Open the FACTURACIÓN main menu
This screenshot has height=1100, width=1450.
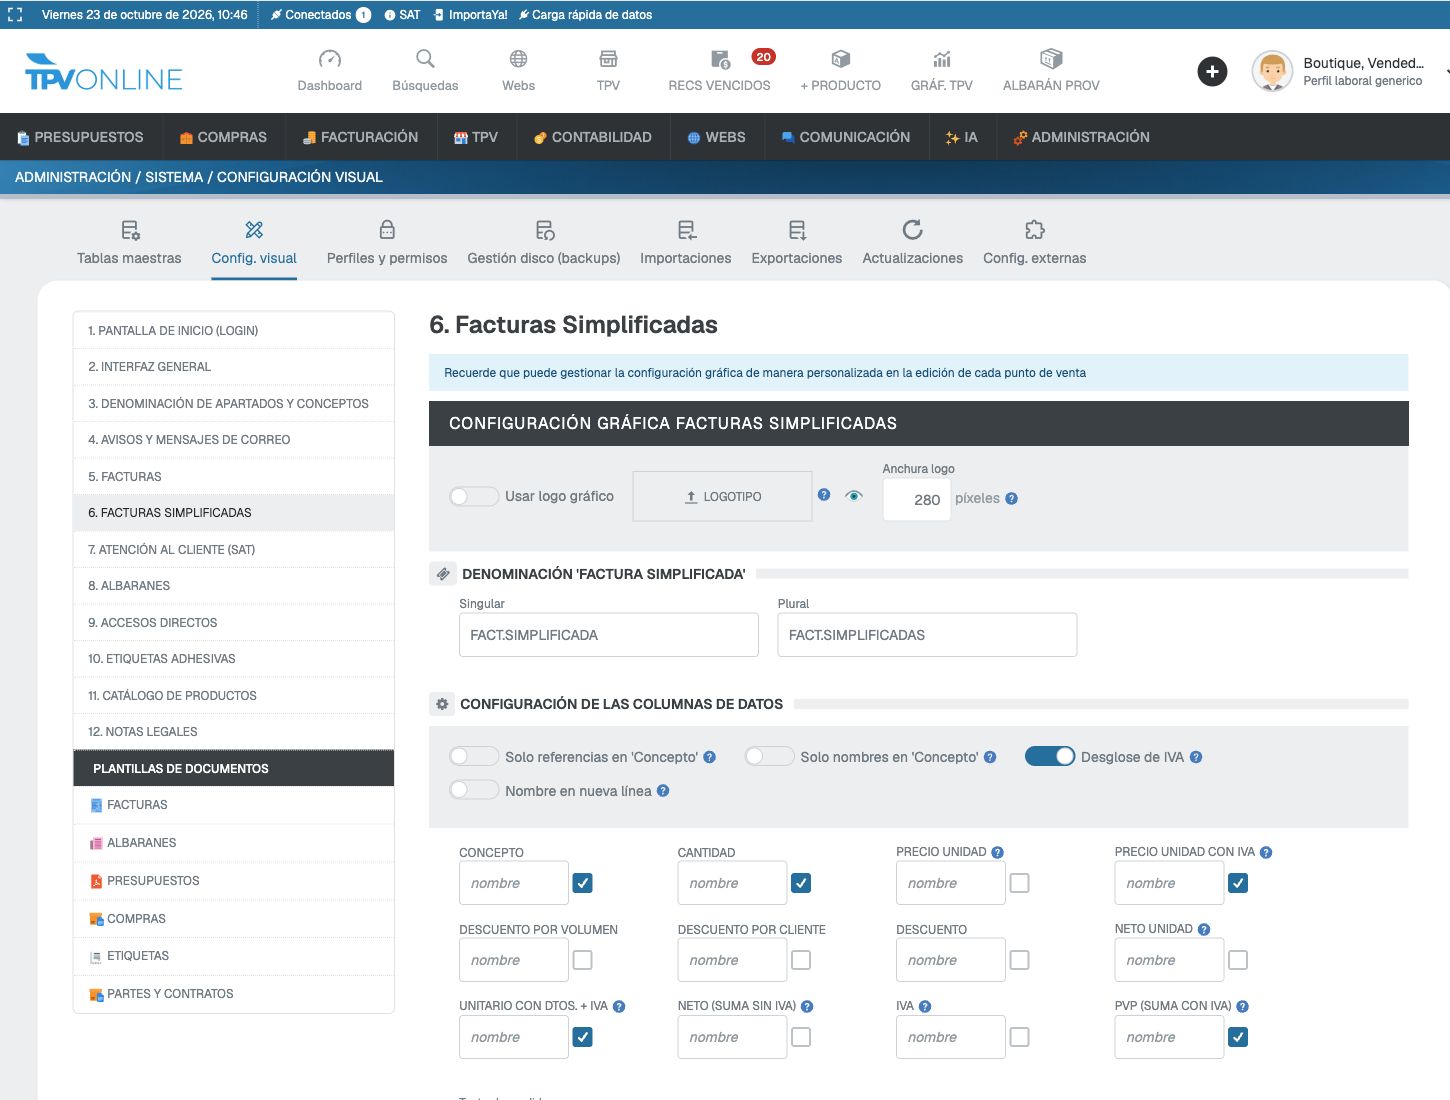click(361, 137)
